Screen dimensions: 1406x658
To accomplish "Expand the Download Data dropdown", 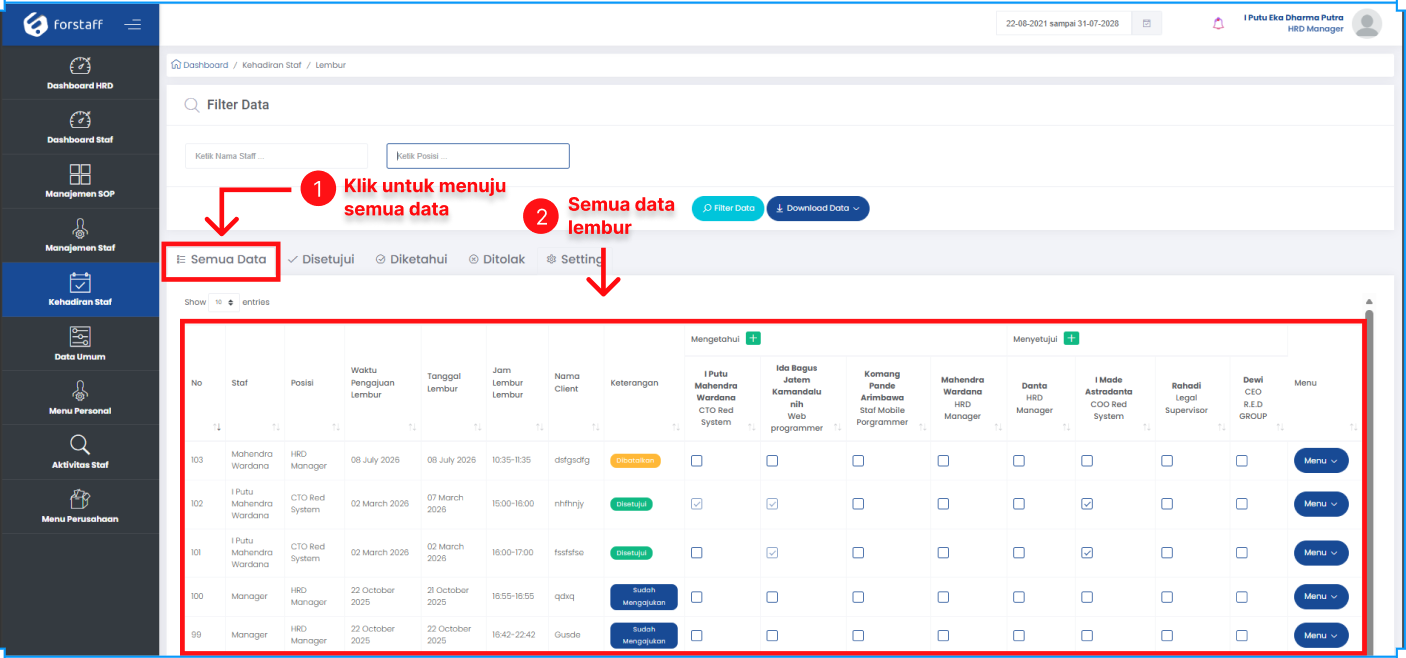I will (x=818, y=208).
